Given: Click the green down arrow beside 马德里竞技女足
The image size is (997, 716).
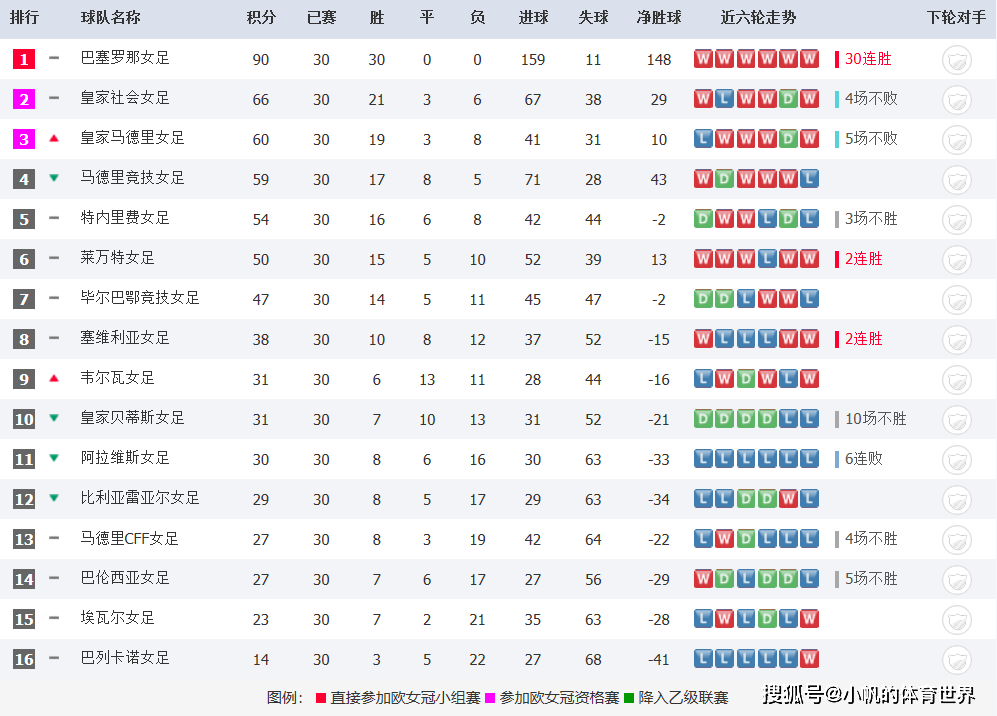Looking at the screenshot, I should click(x=54, y=178).
